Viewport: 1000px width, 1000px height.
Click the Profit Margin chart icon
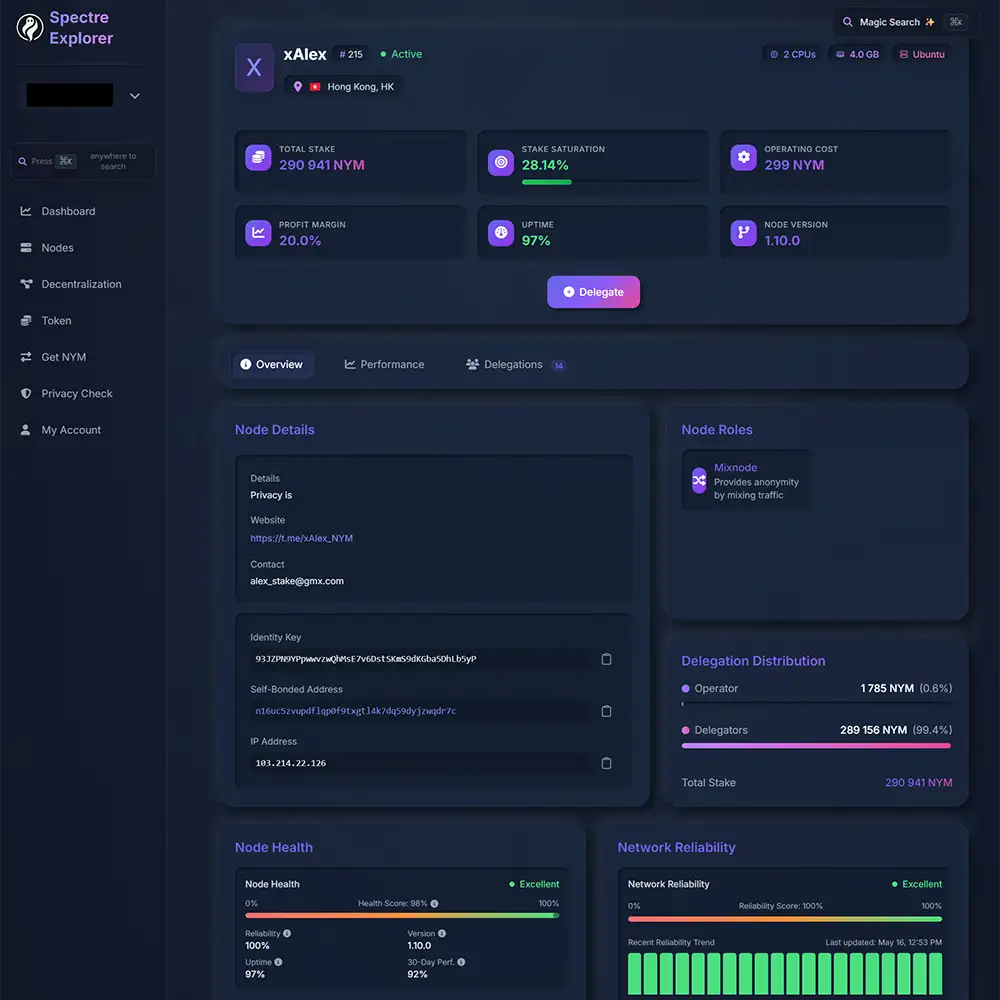click(x=258, y=233)
